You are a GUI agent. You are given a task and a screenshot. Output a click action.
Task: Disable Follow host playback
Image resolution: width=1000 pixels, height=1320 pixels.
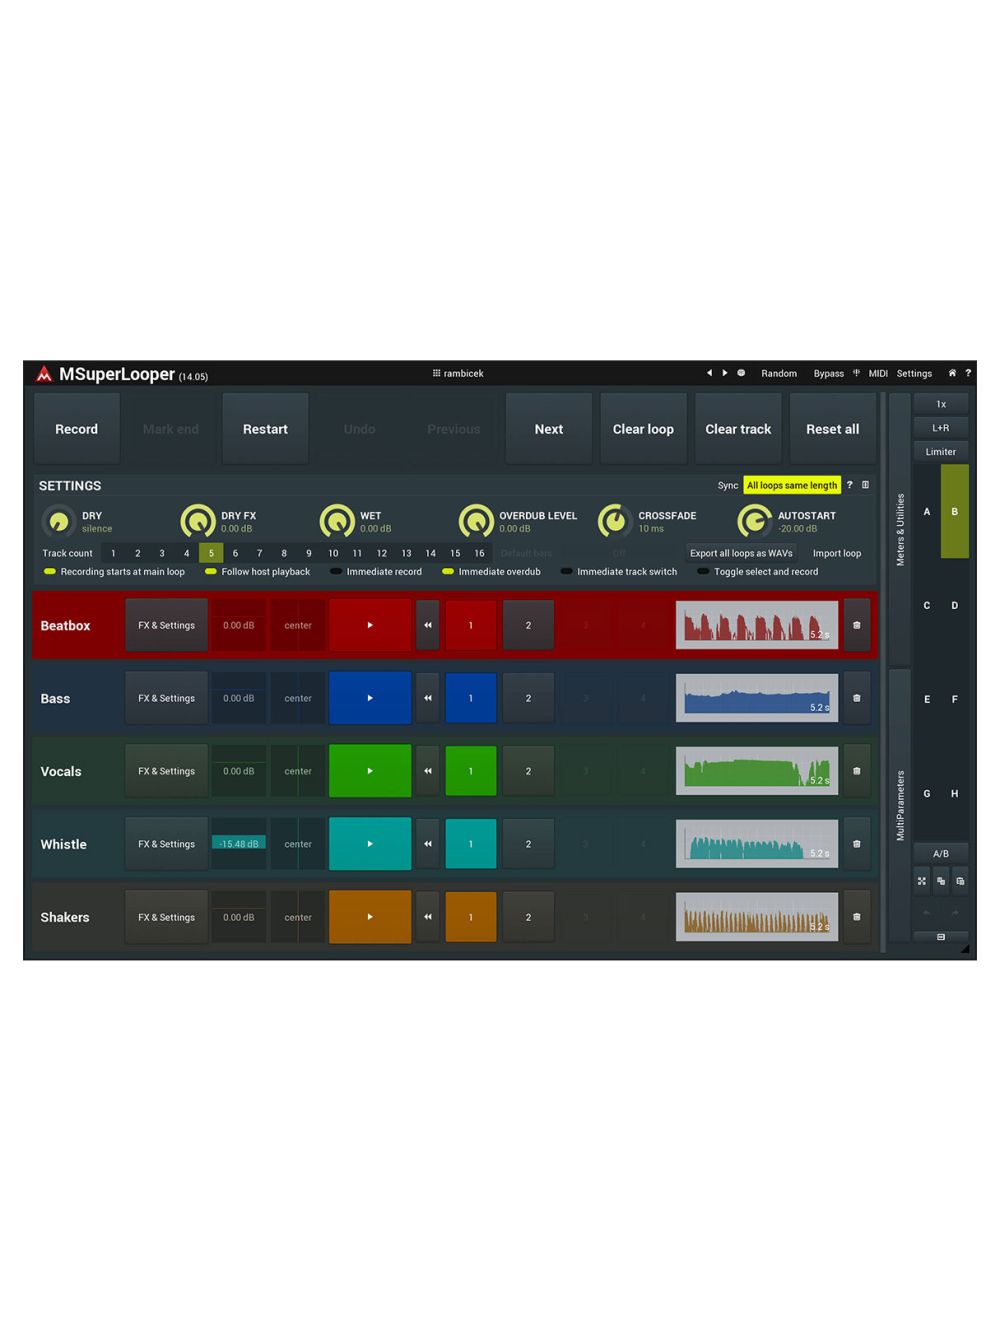pos(211,572)
